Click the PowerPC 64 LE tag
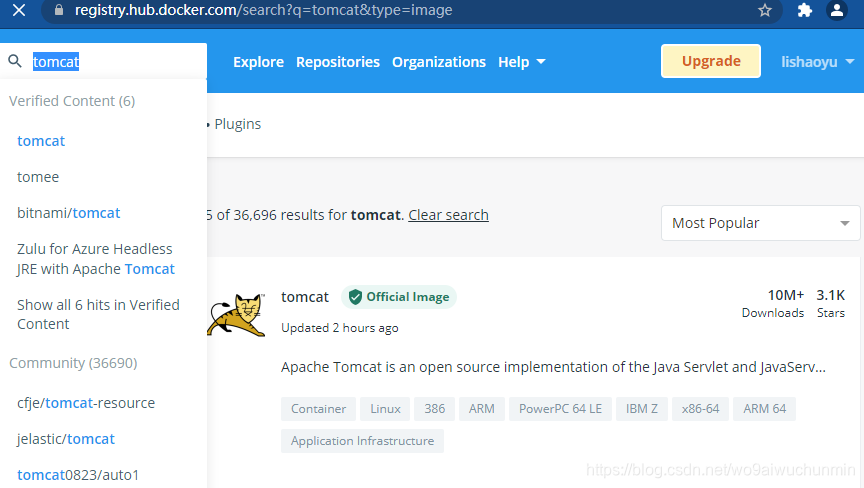 coord(560,409)
